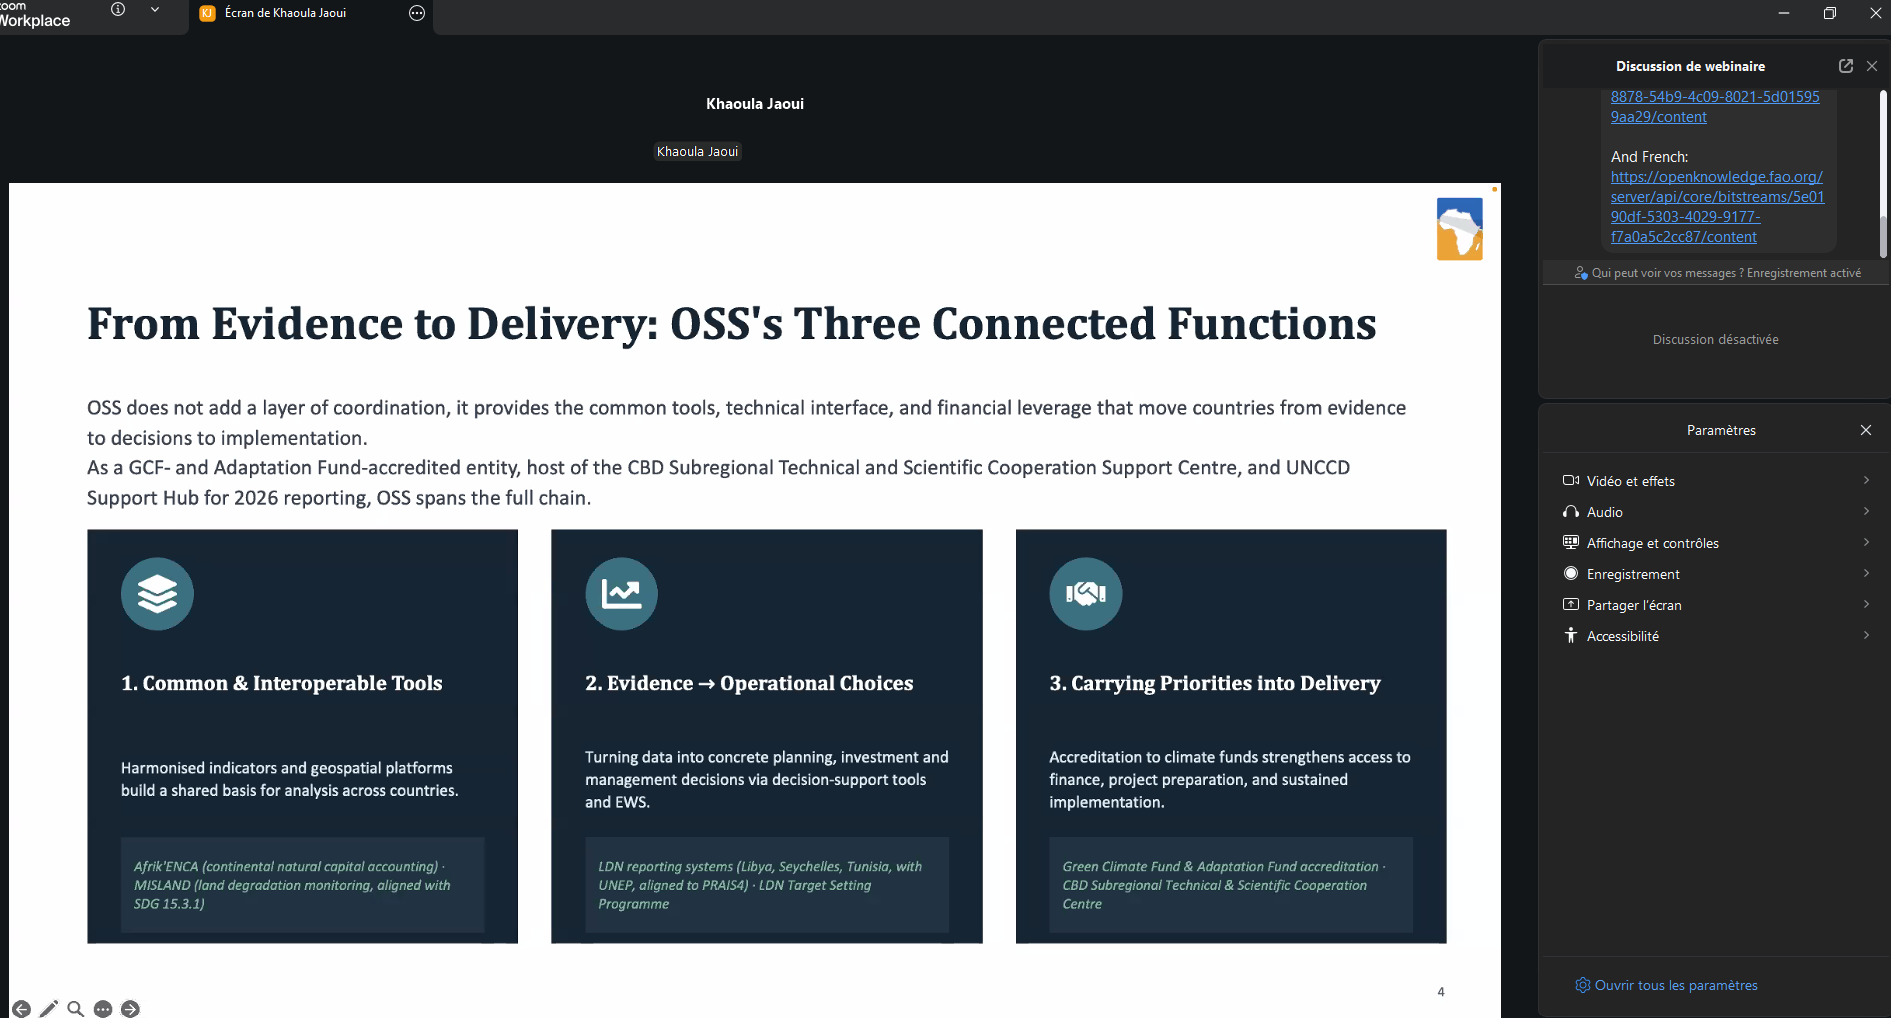The height and width of the screenshot is (1018, 1891).
Task: Restore down the Zoom window
Action: tap(1830, 13)
